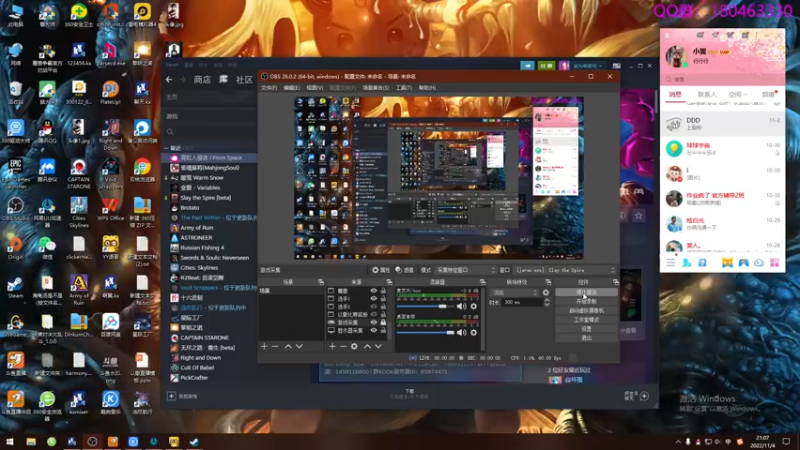Switch to 联系人 tab in QQ

pos(707,94)
